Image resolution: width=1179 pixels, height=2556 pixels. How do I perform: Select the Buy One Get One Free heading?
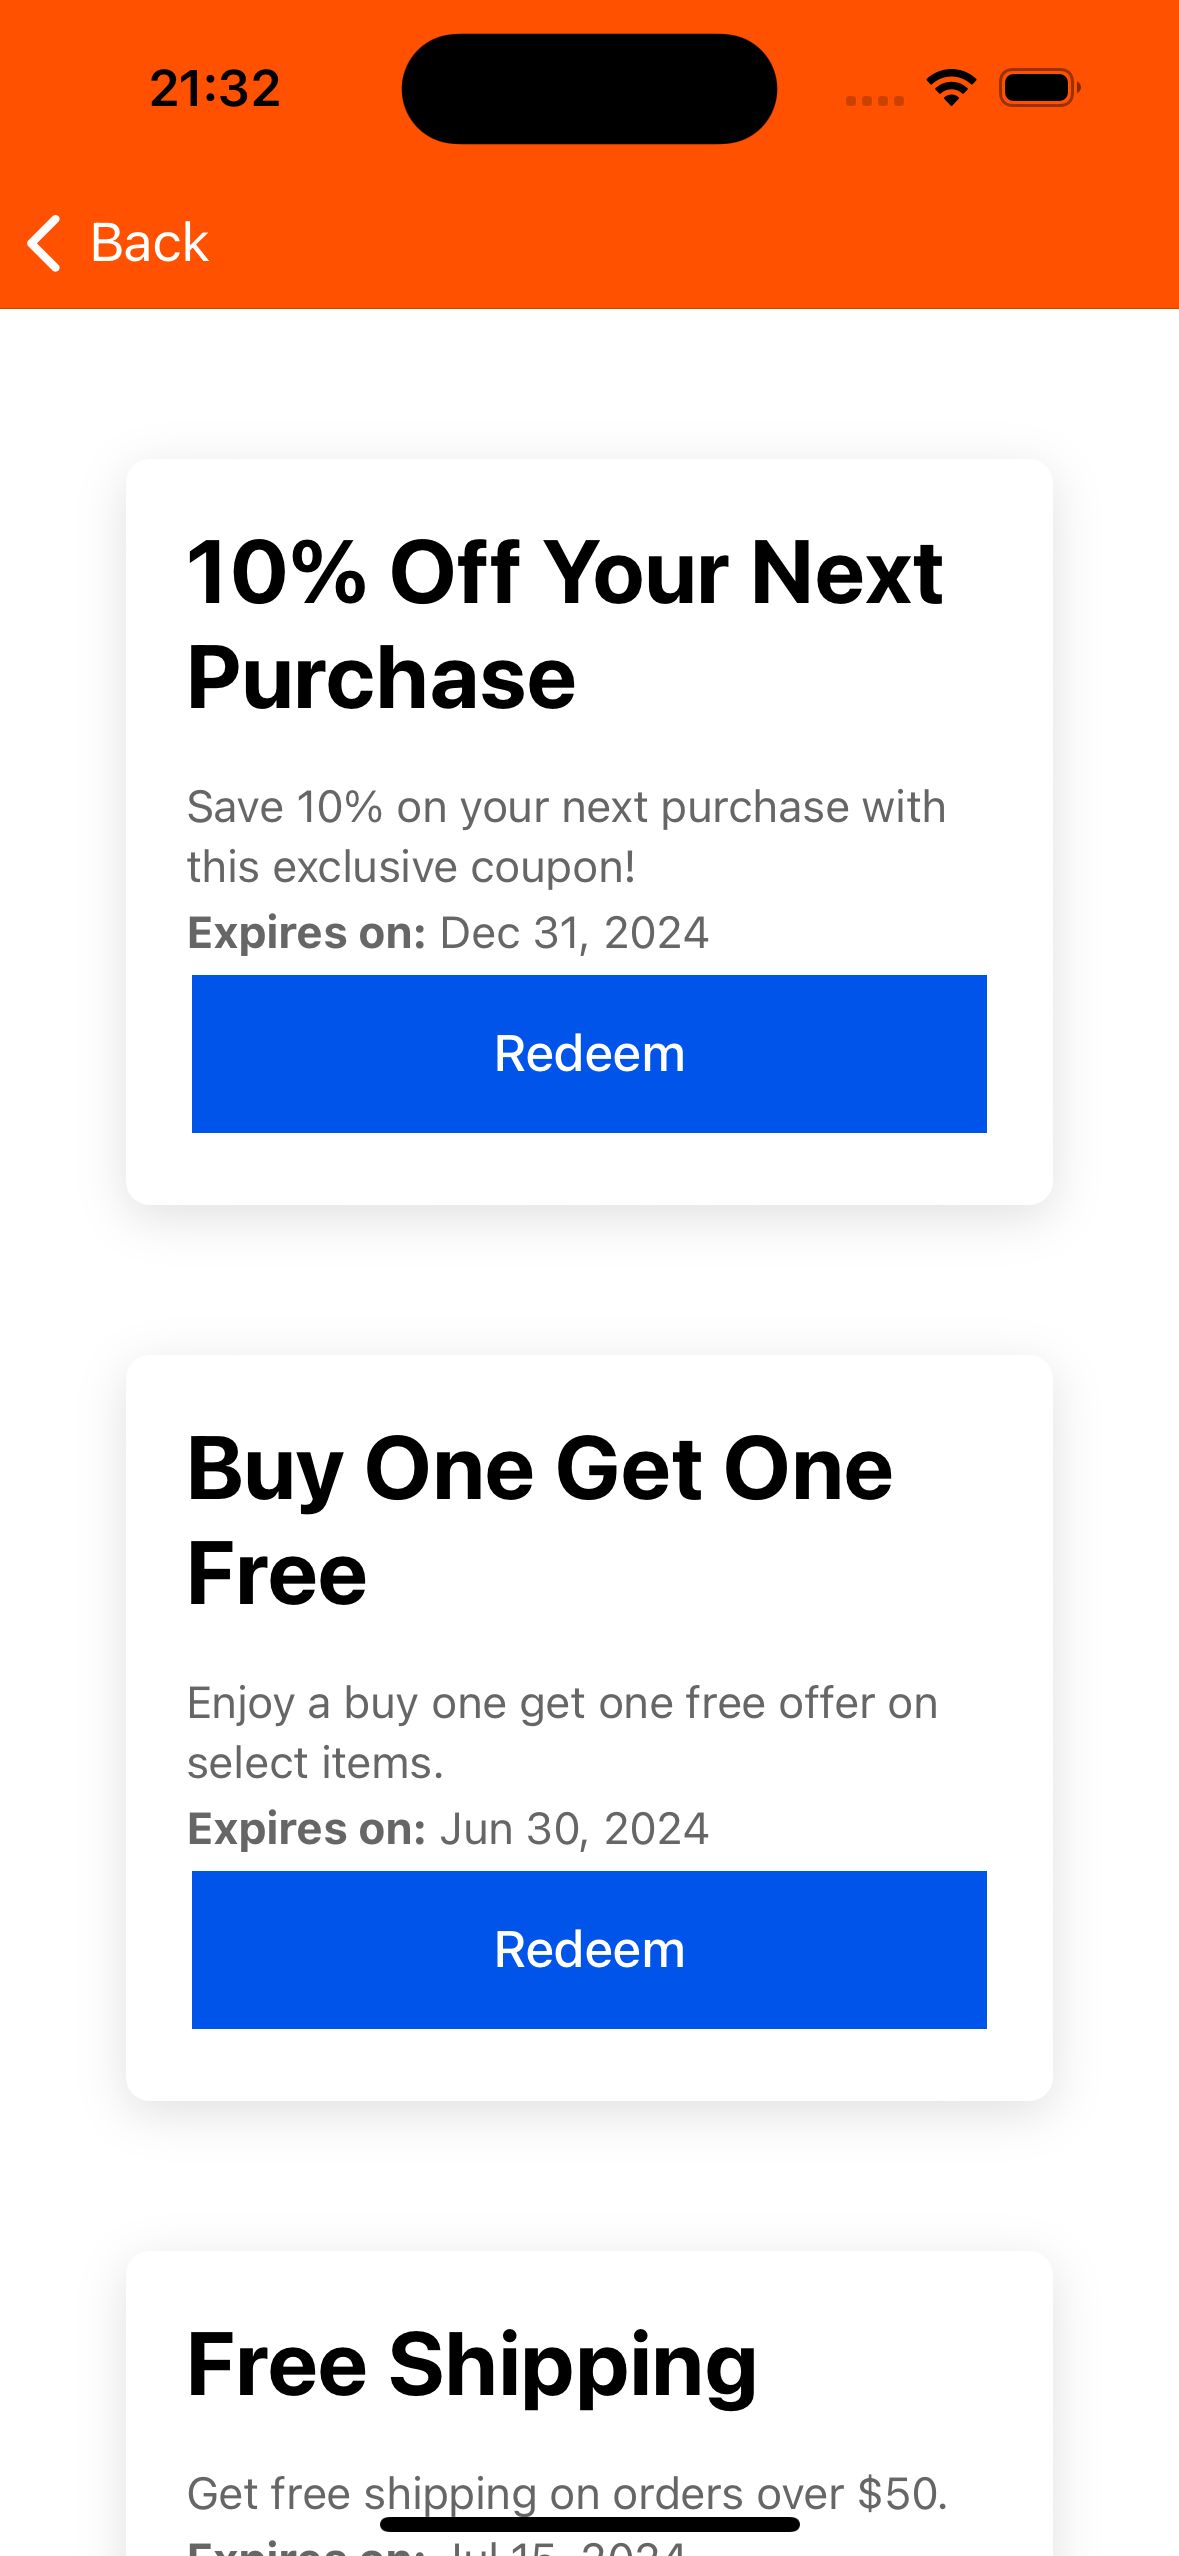540,1520
